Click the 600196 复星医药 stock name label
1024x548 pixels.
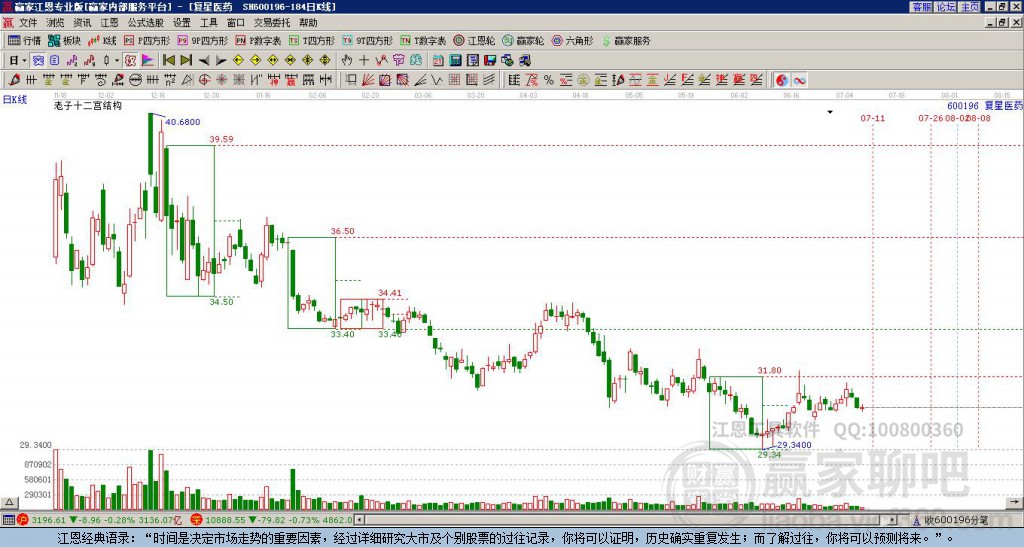[985, 106]
